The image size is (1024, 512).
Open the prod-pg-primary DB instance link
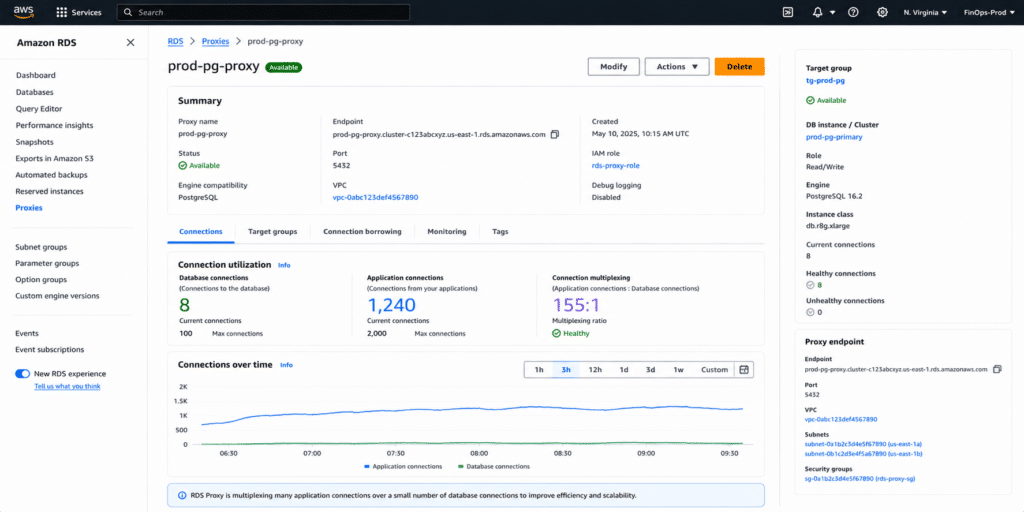pos(834,137)
